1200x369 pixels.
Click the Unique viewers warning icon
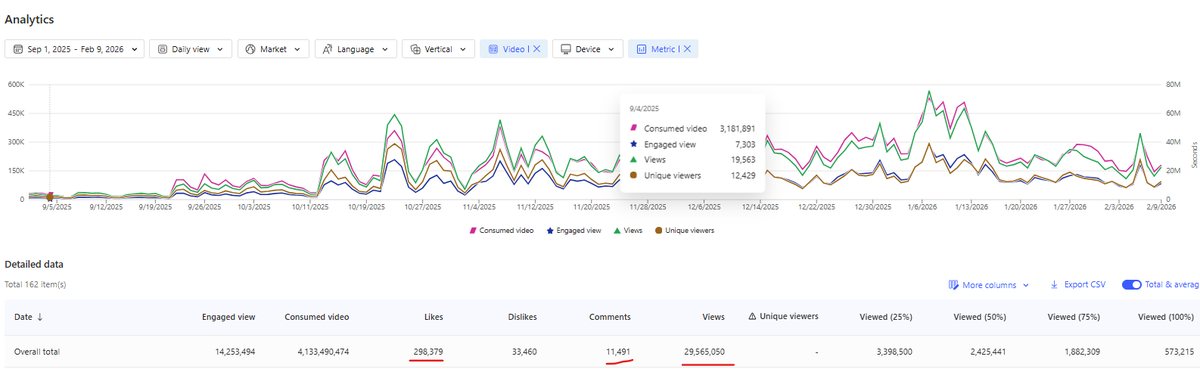[753, 316]
